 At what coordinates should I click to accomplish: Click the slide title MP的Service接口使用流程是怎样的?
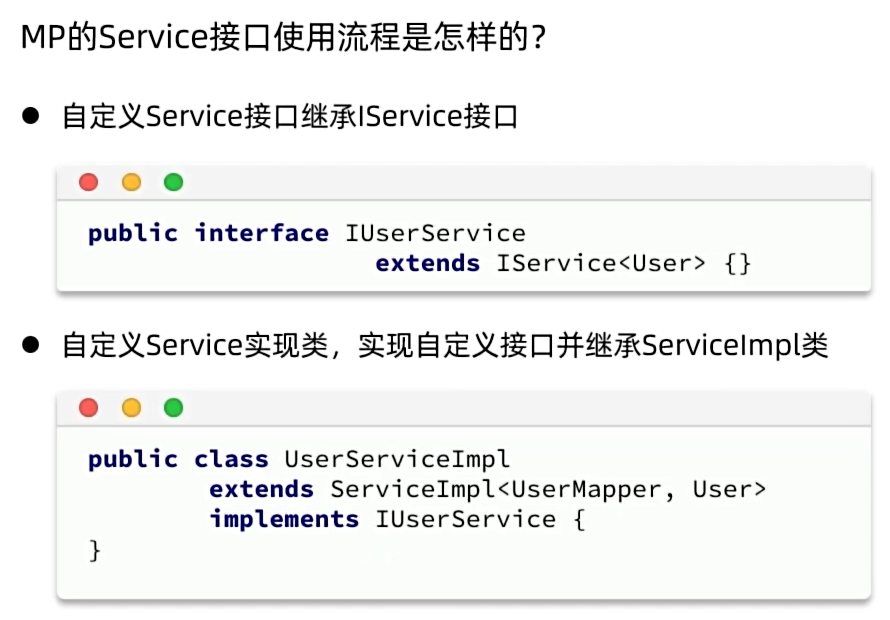pos(283,37)
